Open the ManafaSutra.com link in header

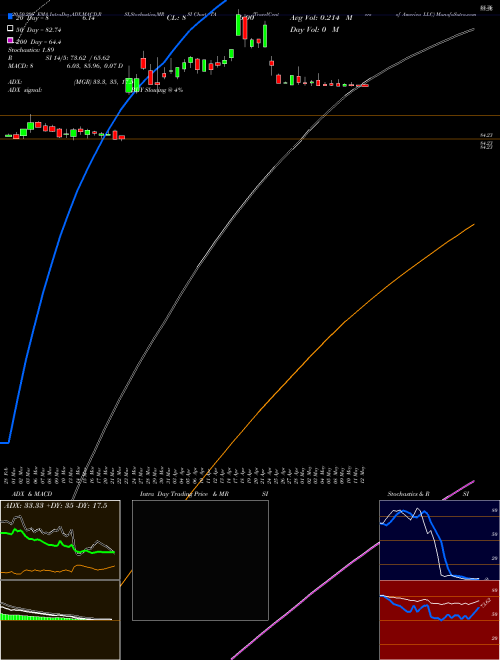[x=456, y=14]
